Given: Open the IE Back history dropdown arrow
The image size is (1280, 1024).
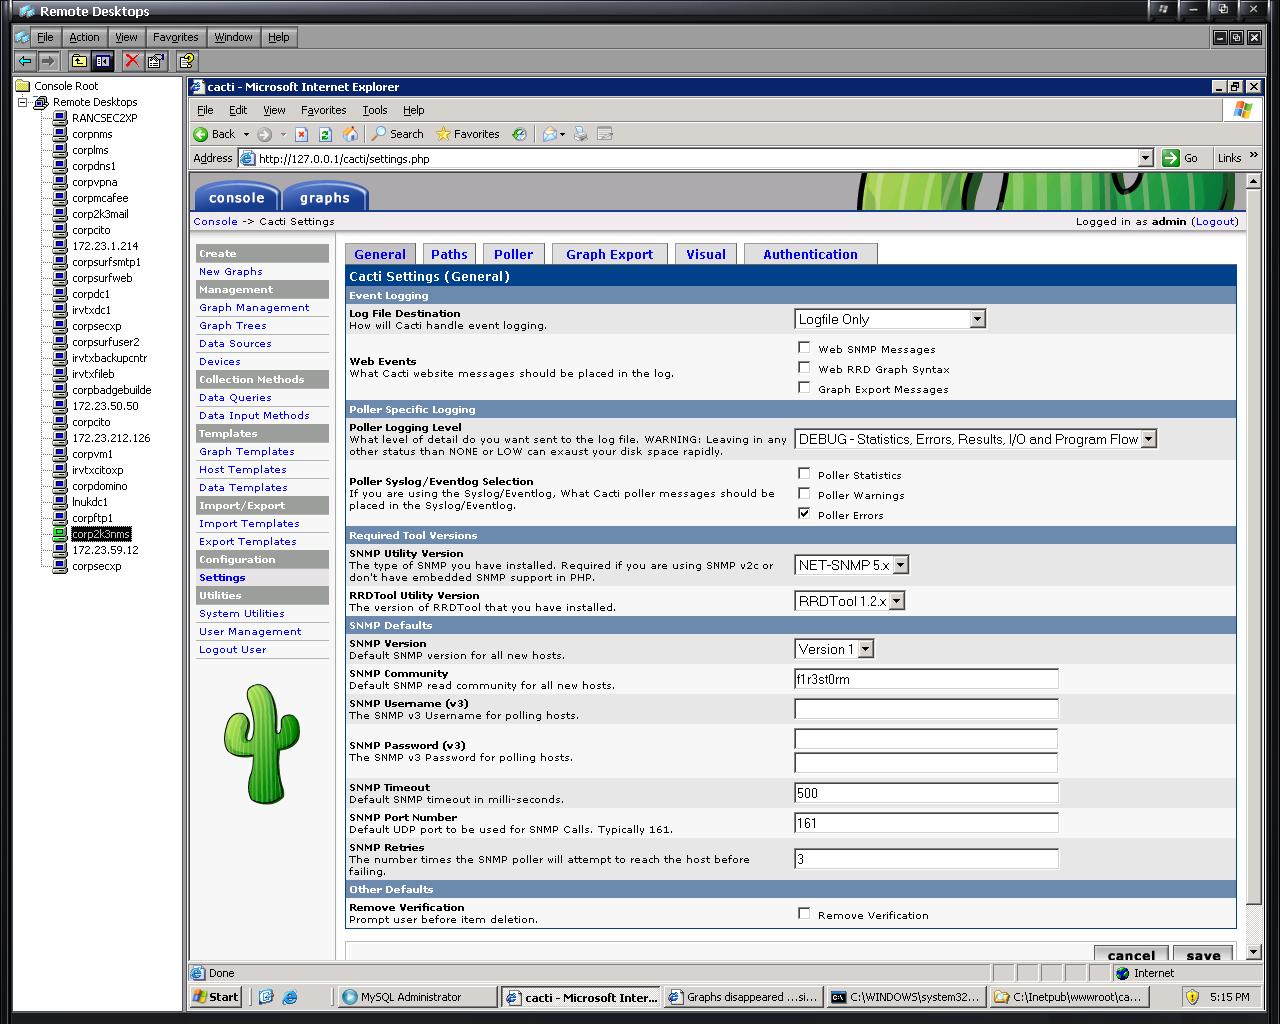Looking at the screenshot, I should 246,134.
